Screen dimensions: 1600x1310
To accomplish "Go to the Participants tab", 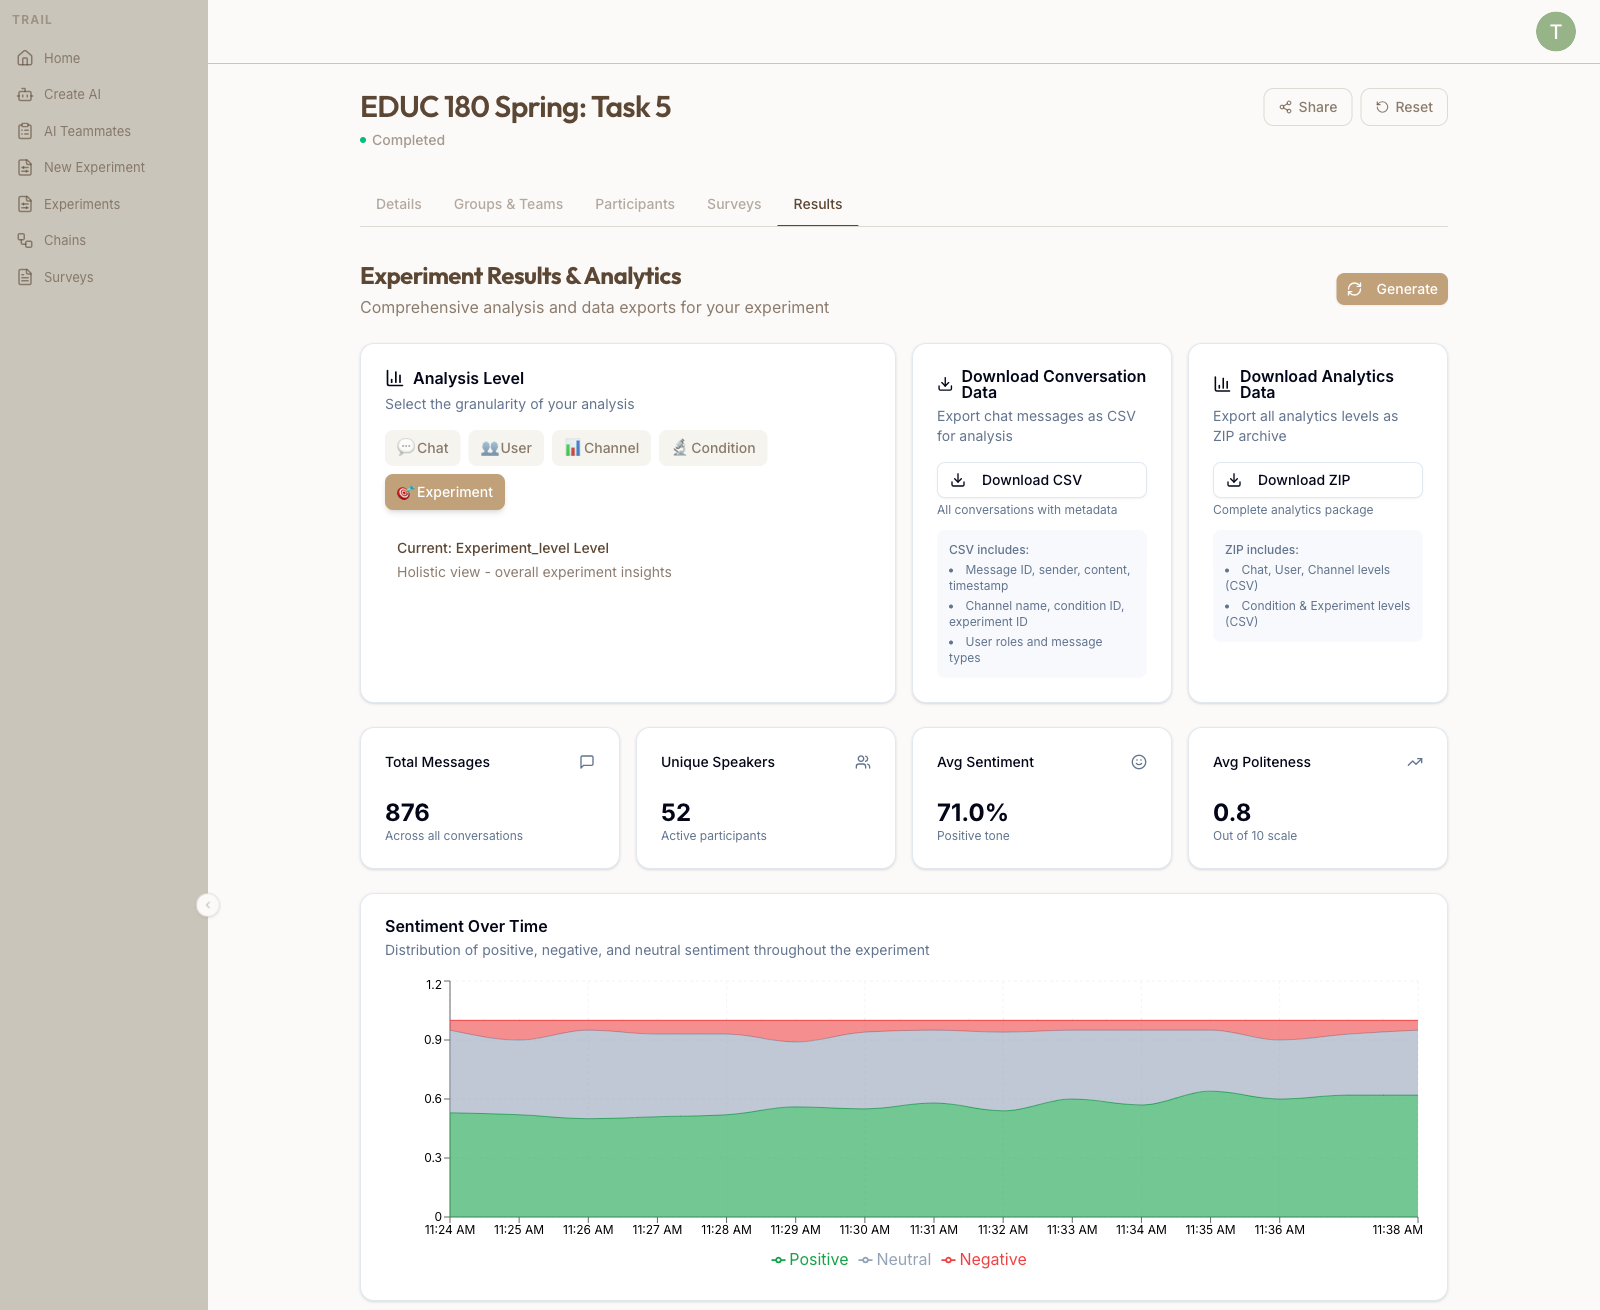I will click(635, 204).
